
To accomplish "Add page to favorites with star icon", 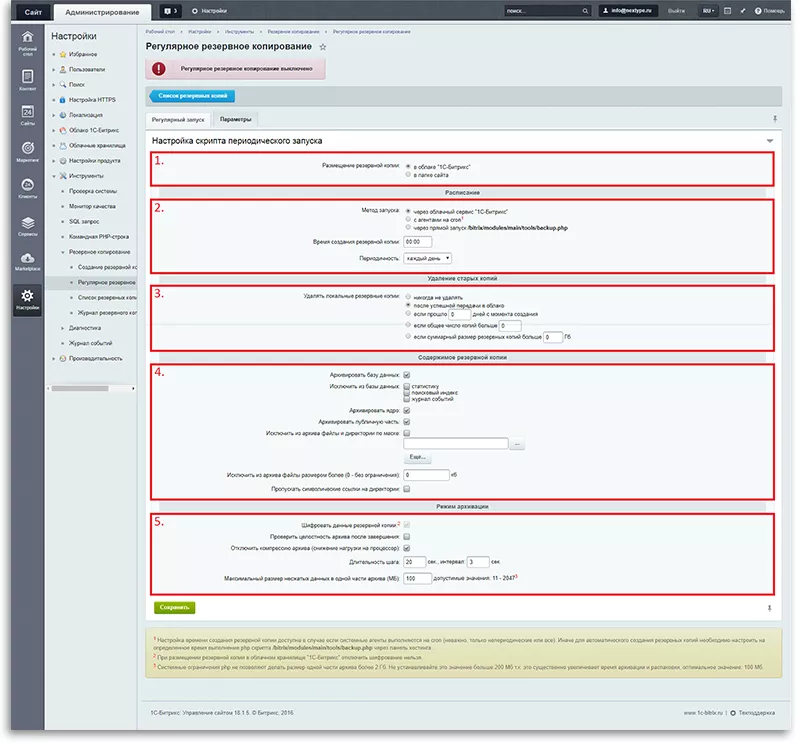I will [x=323, y=47].
